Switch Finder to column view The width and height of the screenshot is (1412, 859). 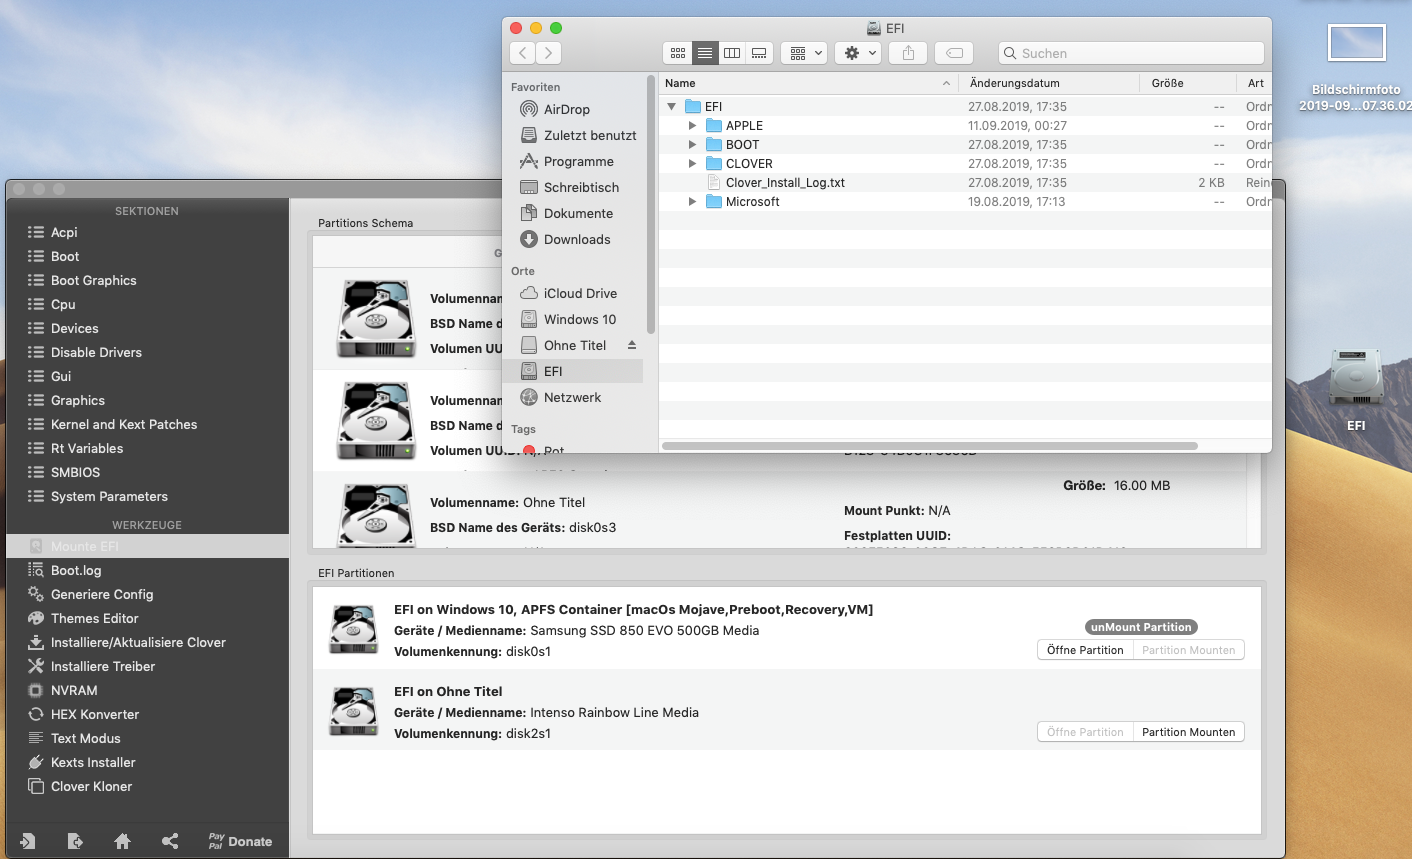732,53
